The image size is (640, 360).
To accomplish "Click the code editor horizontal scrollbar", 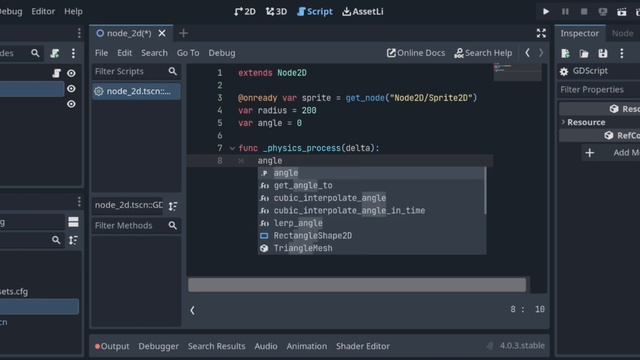I will [357, 285].
